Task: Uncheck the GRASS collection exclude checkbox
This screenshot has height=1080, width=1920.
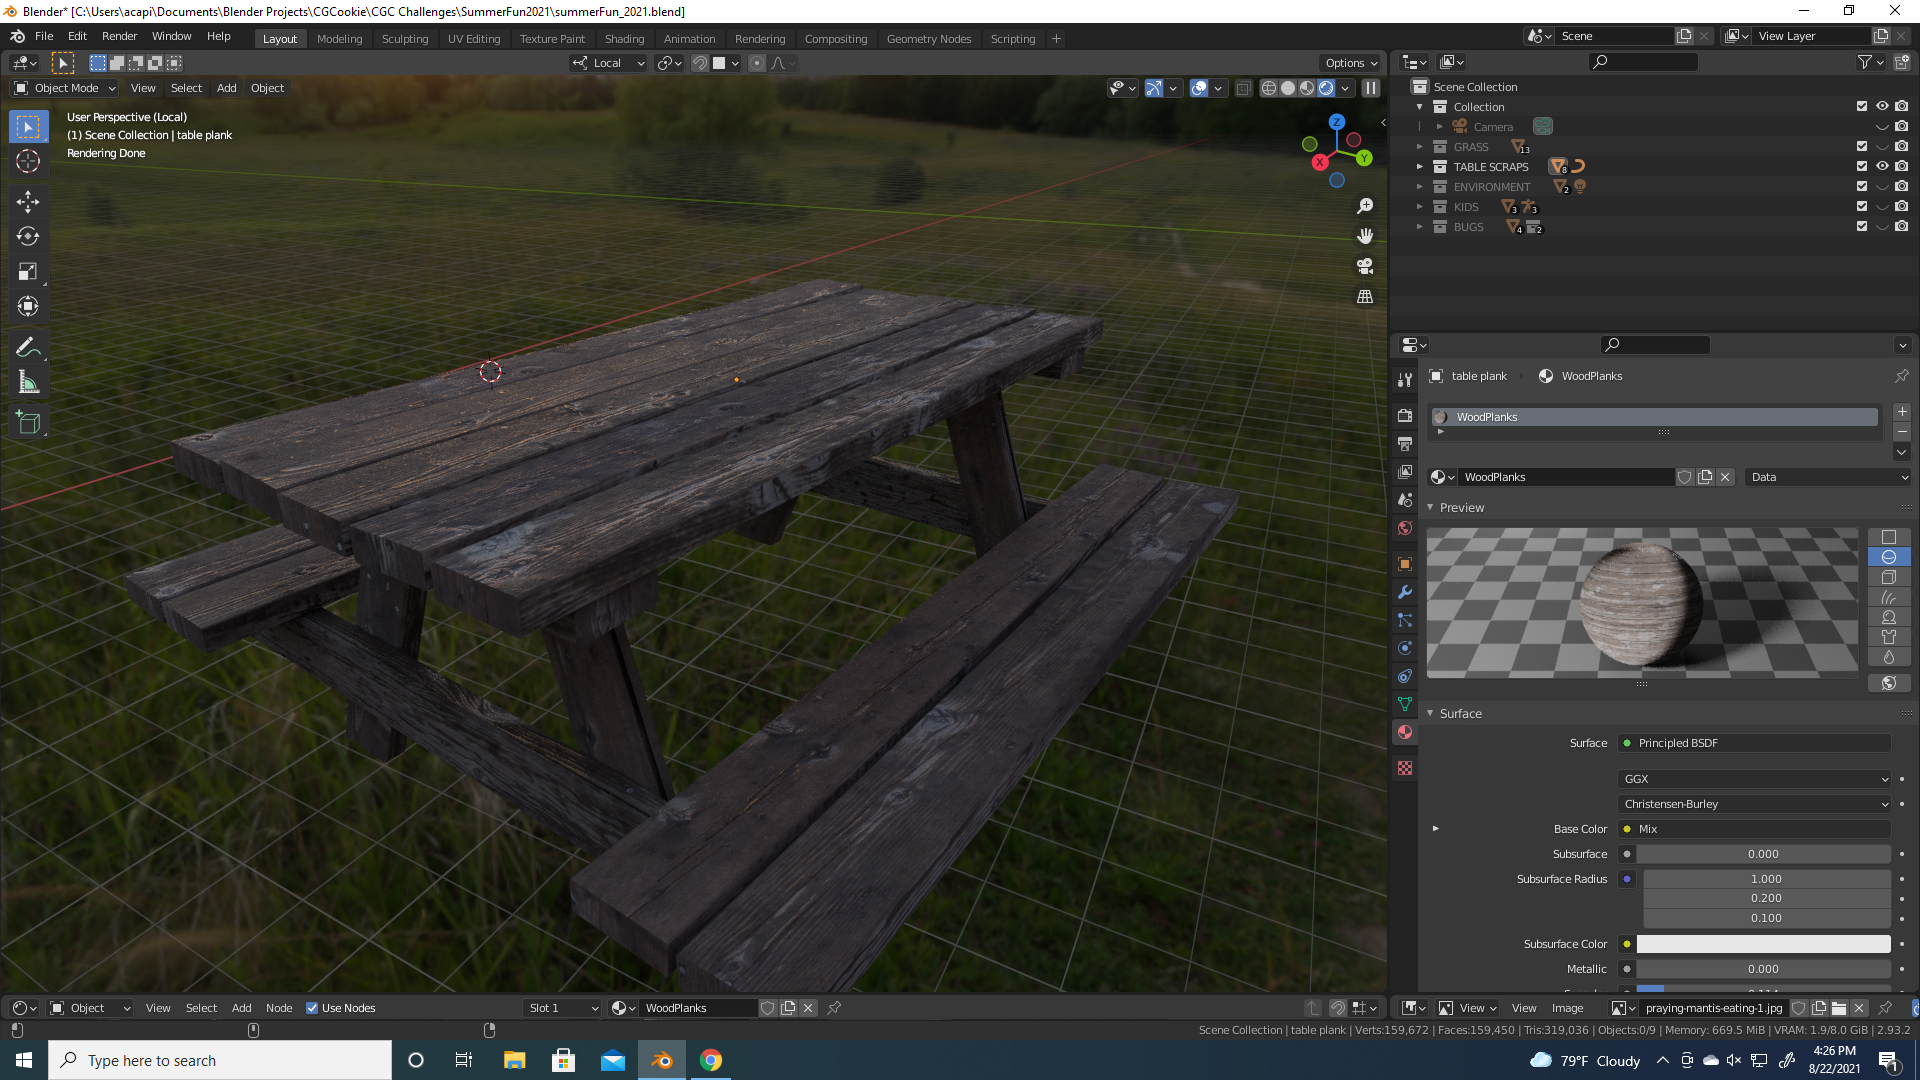Action: 1862,147
